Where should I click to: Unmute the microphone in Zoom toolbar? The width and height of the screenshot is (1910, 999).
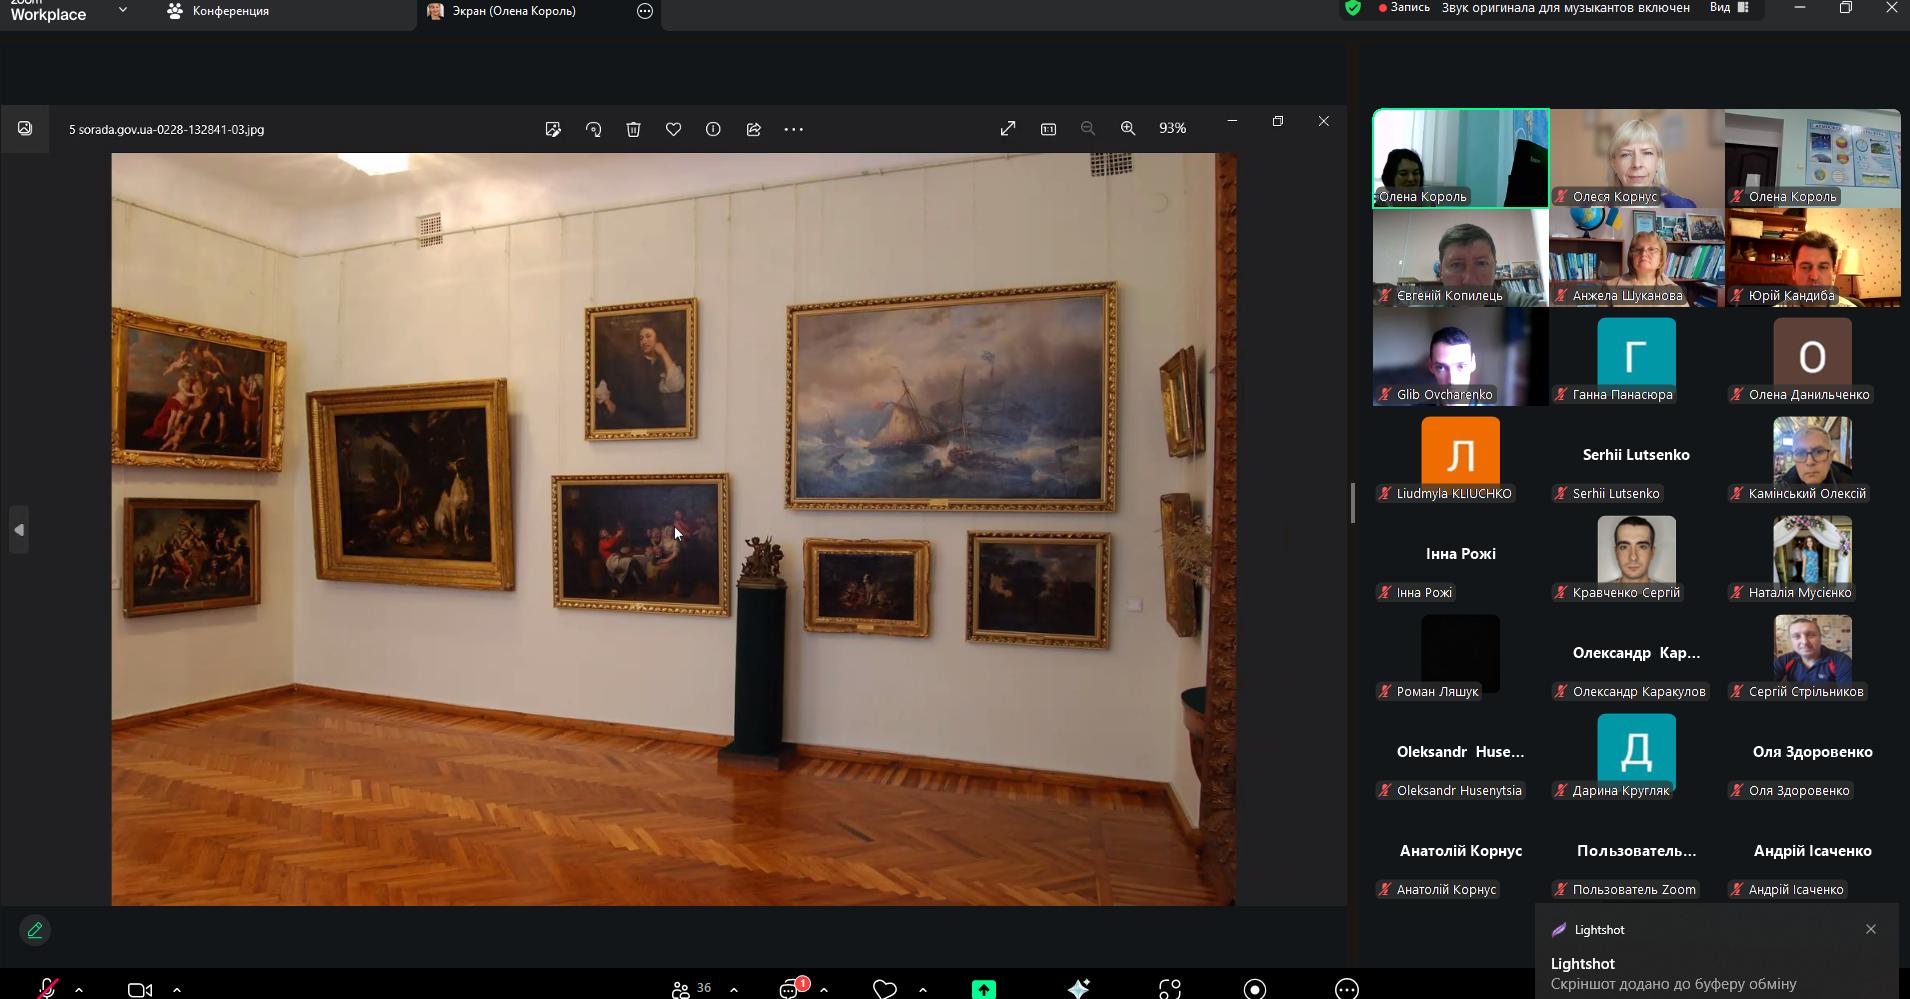tap(47, 988)
